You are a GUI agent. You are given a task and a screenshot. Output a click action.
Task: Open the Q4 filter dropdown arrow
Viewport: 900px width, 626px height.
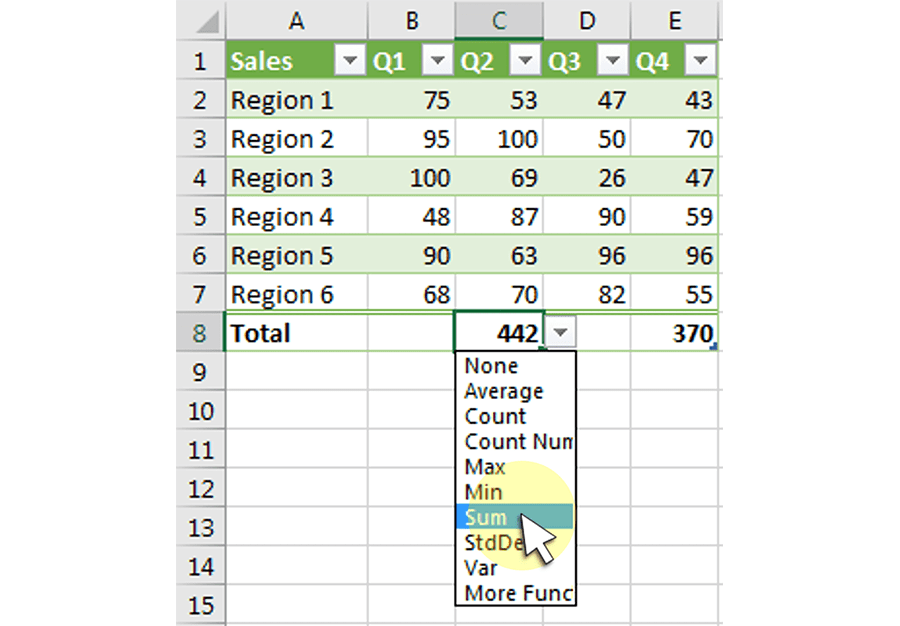[x=700, y=60]
